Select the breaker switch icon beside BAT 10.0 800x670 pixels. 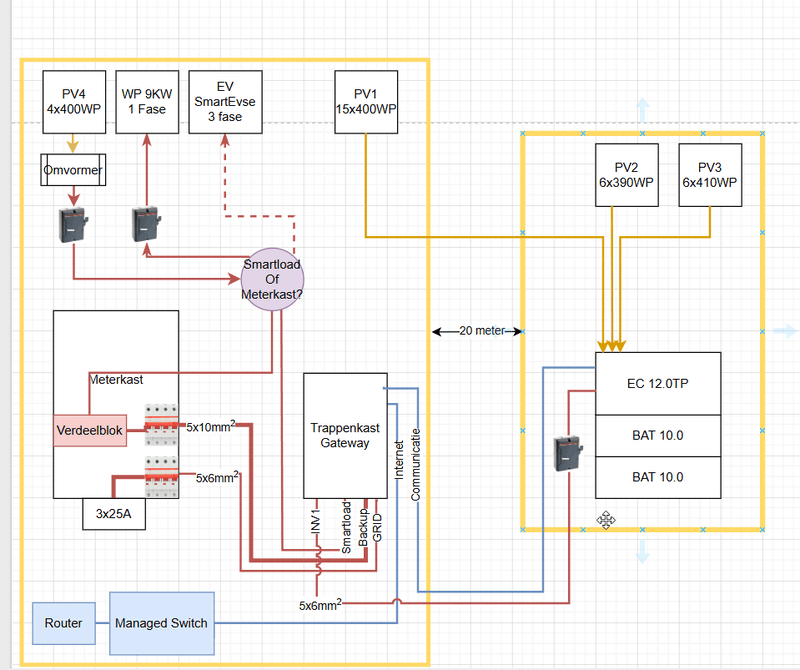[x=568, y=453]
